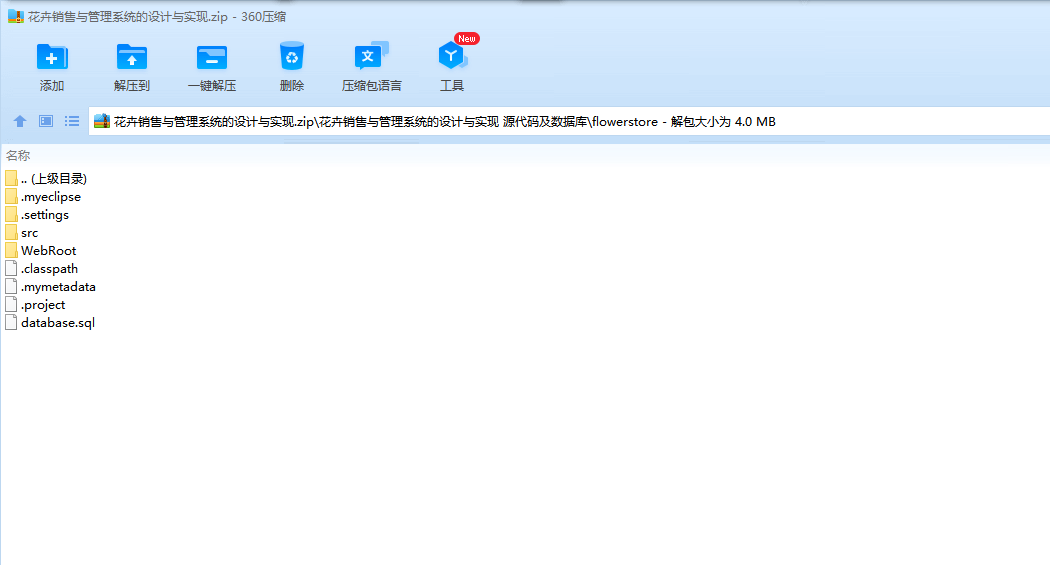Click the archive path address field
This screenshot has height=565, width=1050.
569,121
